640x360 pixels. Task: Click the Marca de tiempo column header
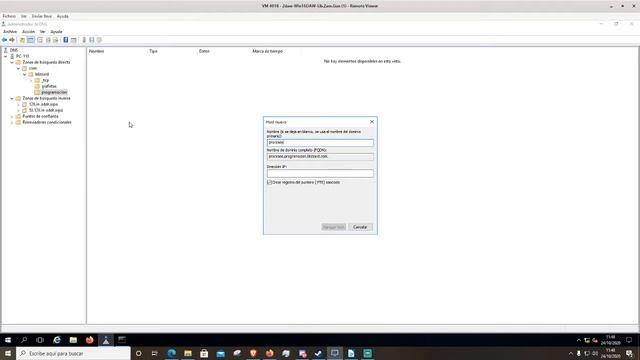pyautogui.click(x=267, y=51)
